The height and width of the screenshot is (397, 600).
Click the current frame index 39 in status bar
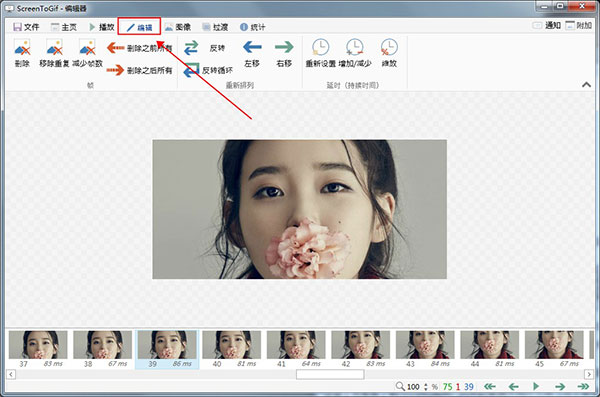(x=469, y=387)
